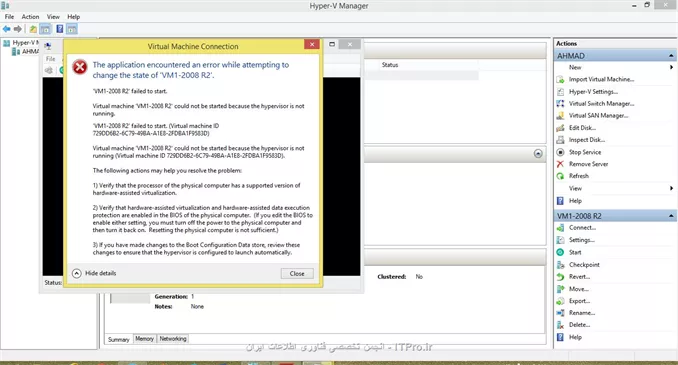Viewport: 678px width, 365px height.
Task: Click Import Virtual Machine... action
Action: click(x=601, y=80)
